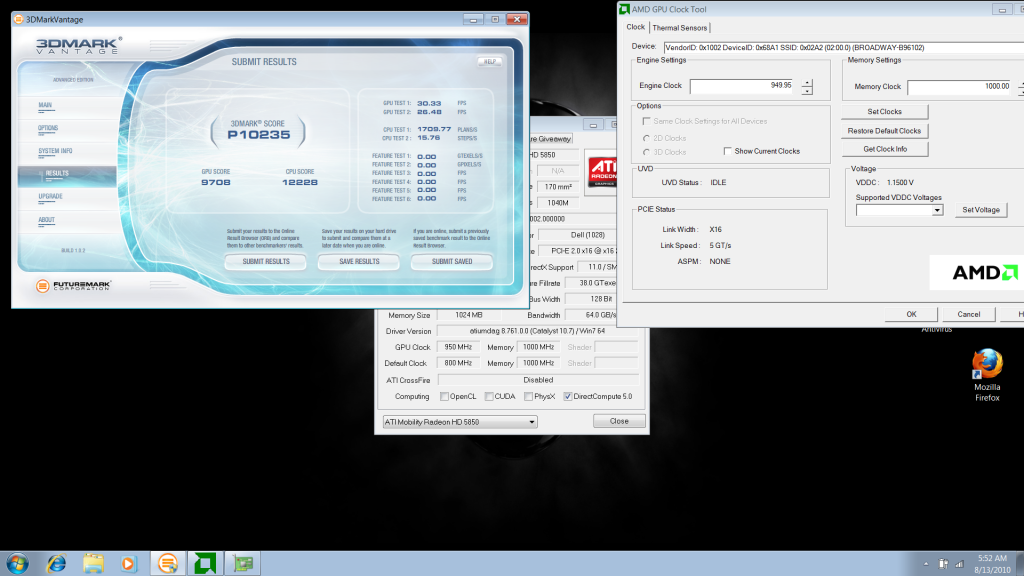This screenshot has height=576, width=1024.
Task: Click the 3DMark Vantage title bar icon
Action: point(18,20)
